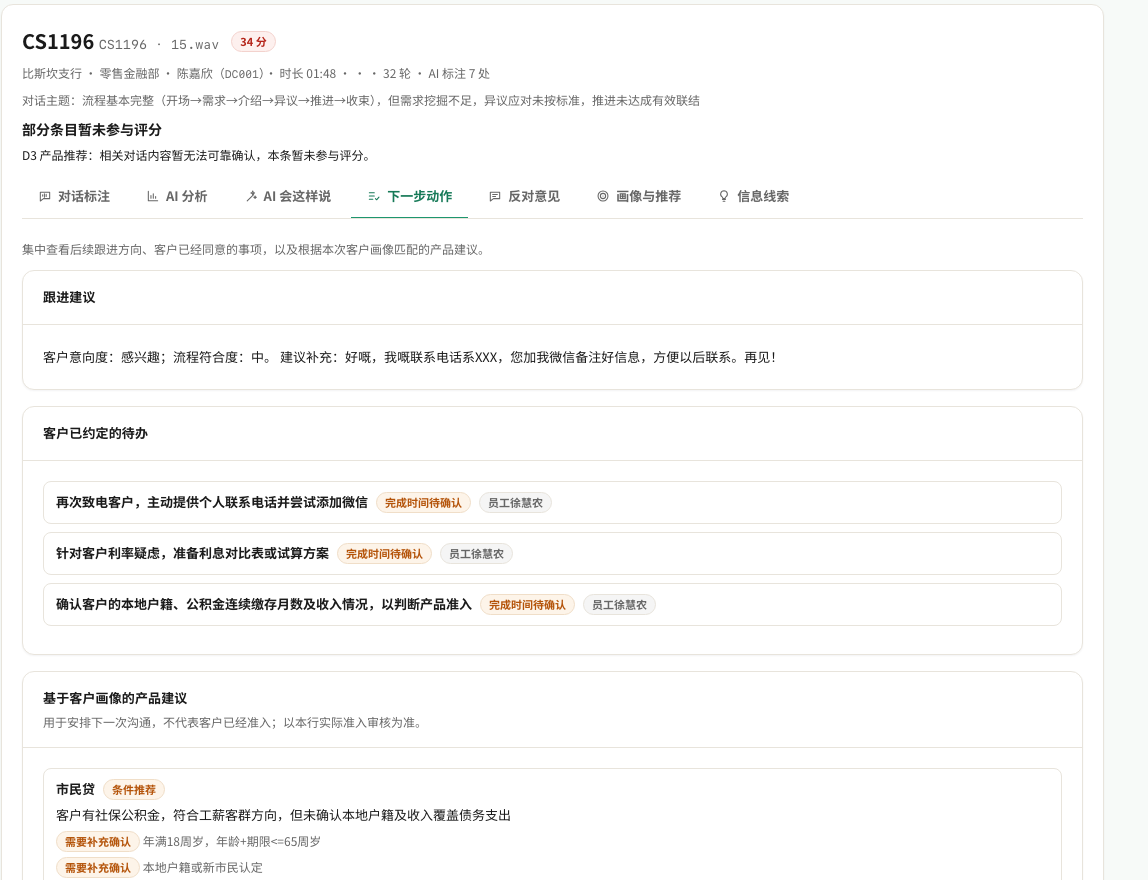
Task: Click the 基于客户画像的产品建议 header
Action: coord(115,698)
